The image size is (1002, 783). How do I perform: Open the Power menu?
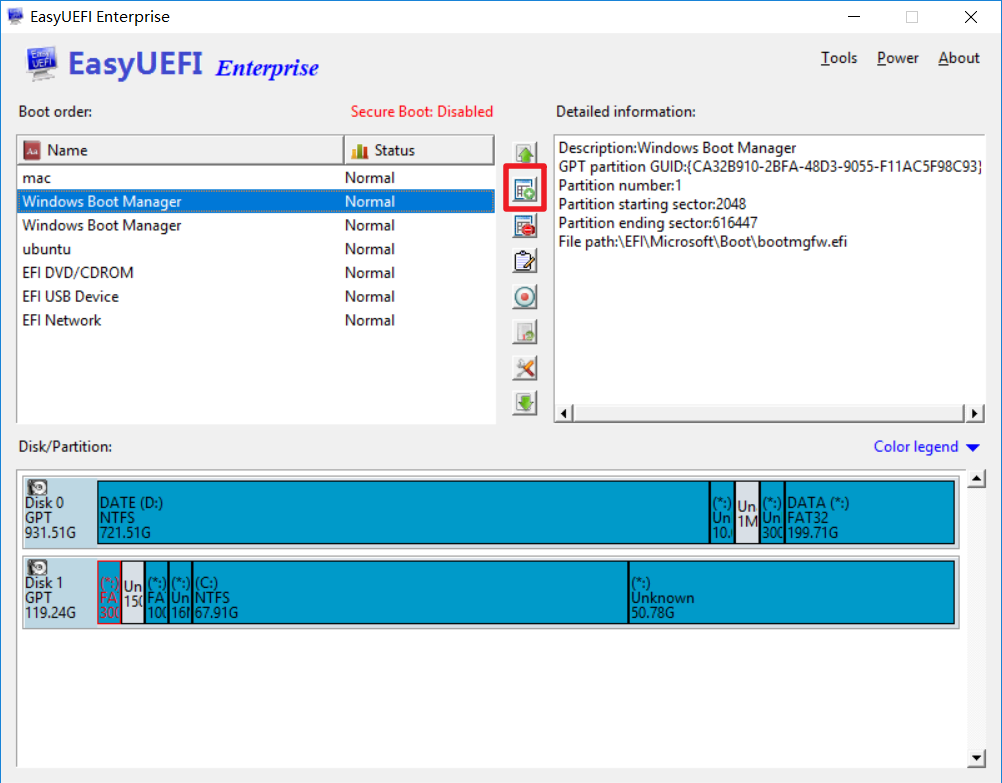(897, 58)
